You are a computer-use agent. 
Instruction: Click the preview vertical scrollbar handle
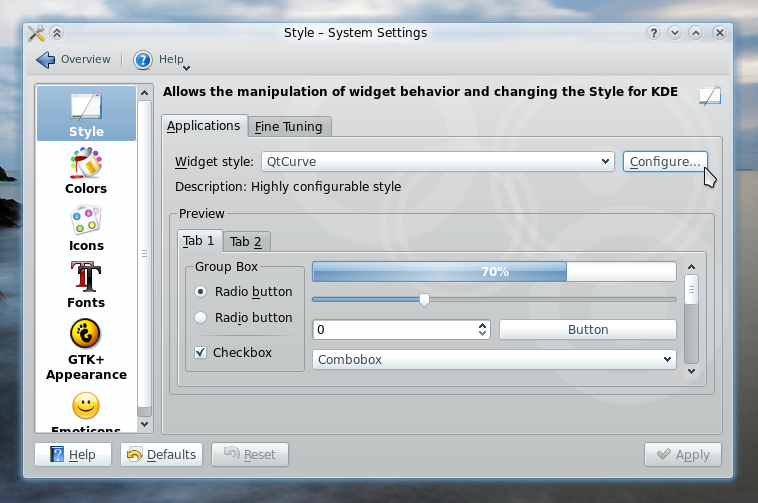[x=691, y=289]
